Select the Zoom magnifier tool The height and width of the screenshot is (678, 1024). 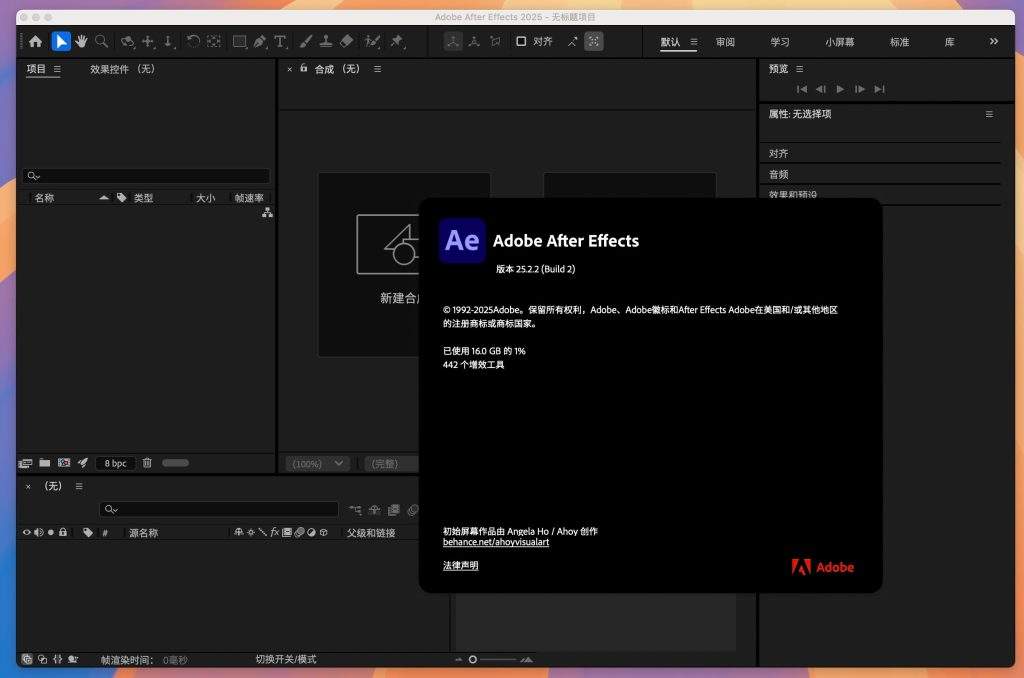pyautogui.click(x=101, y=41)
